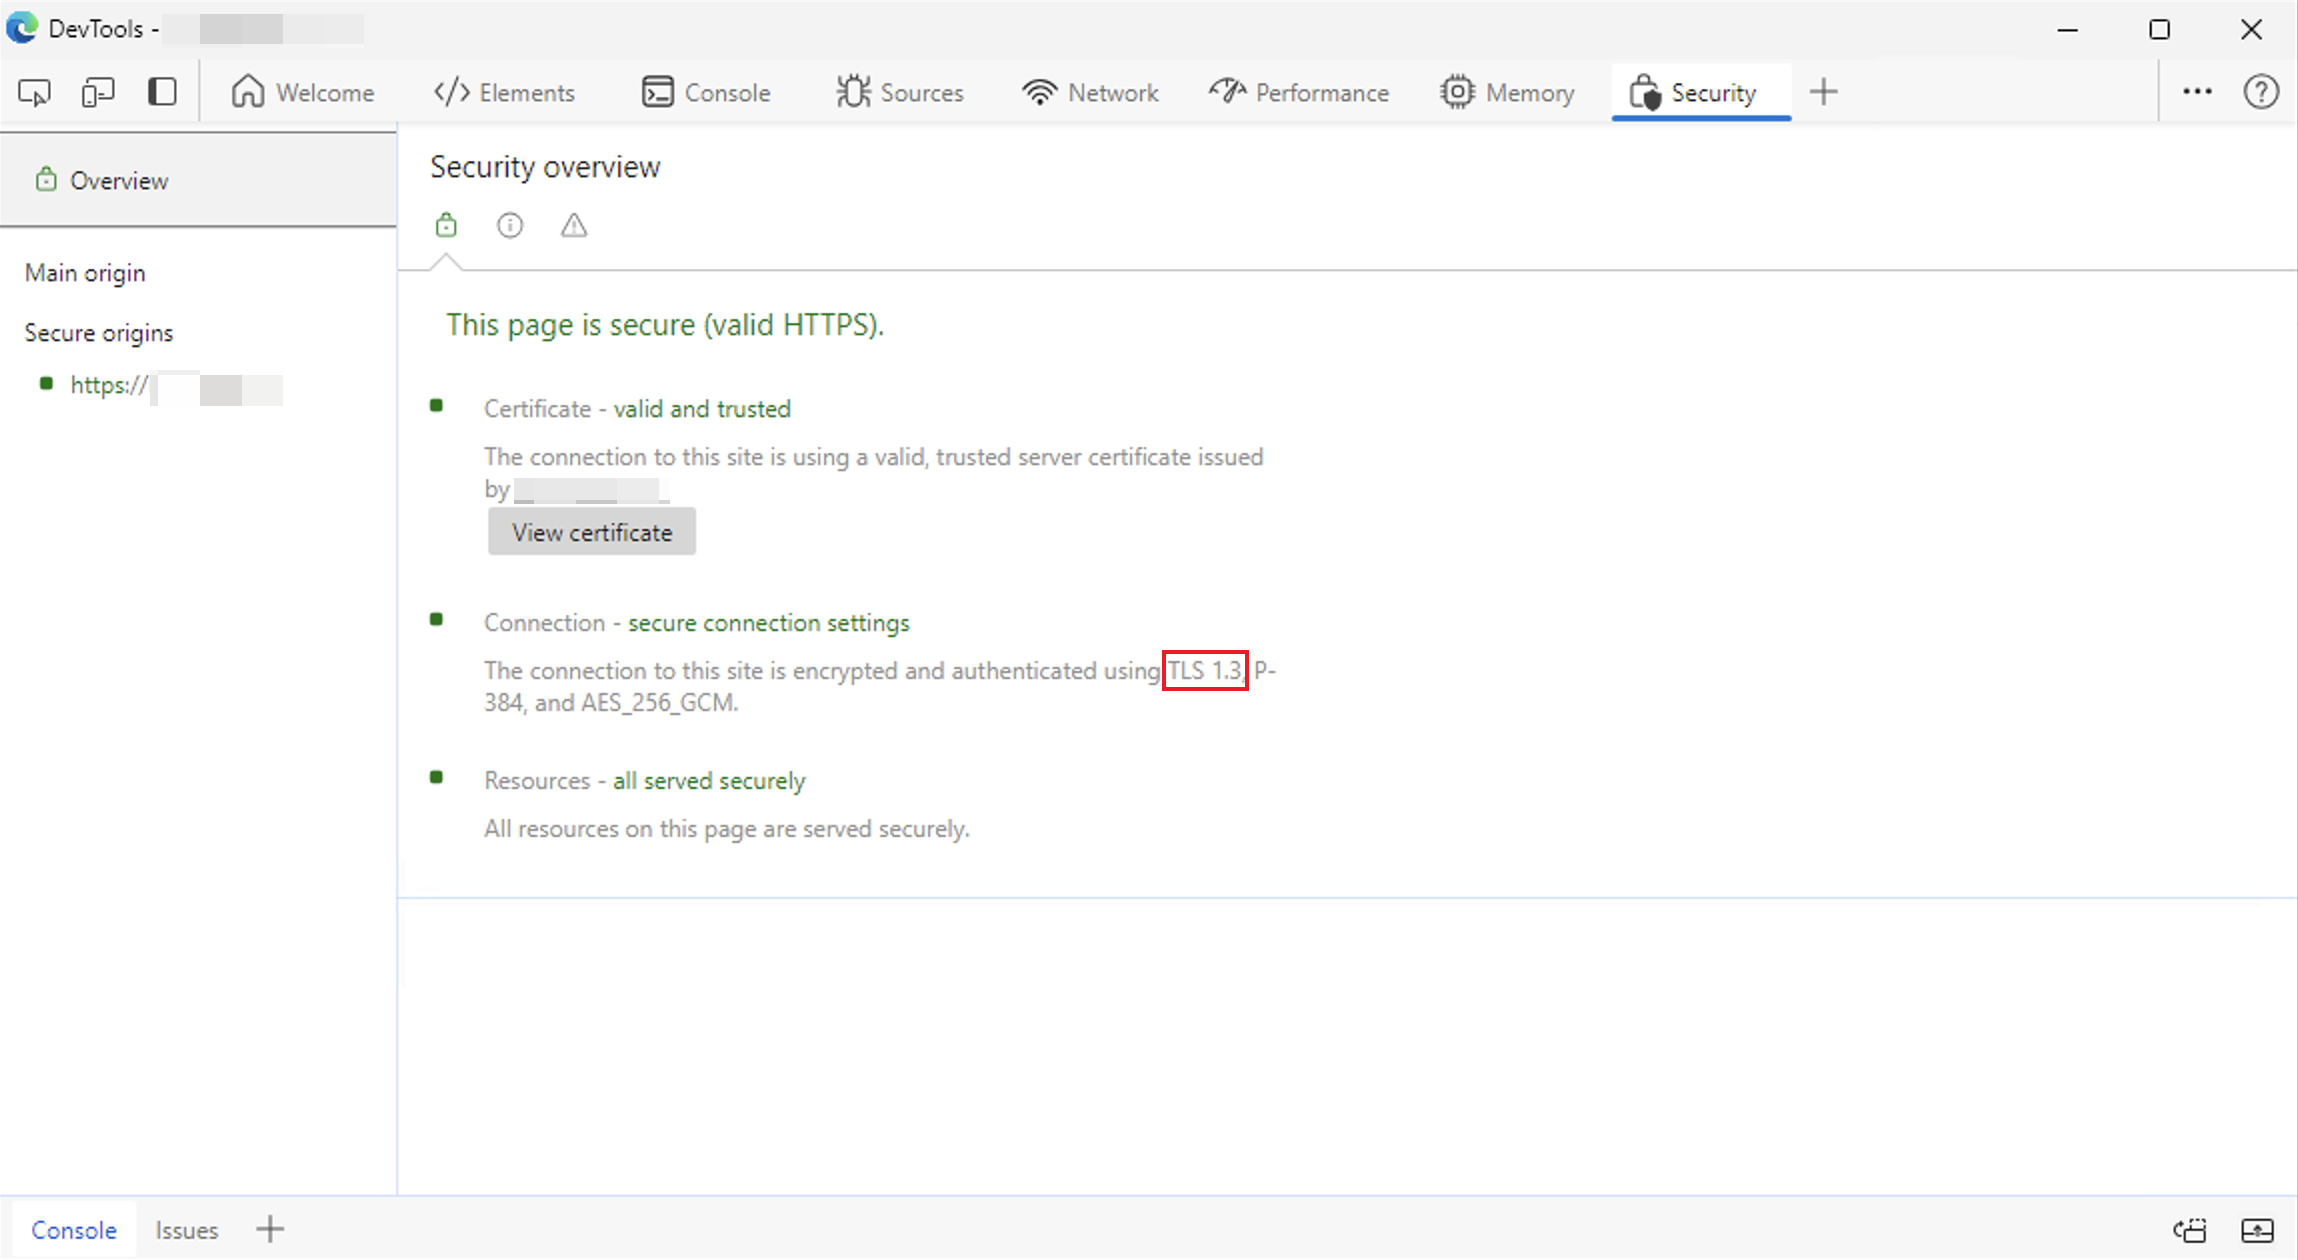This screenshot has height=1260, width=2298.
Task: Add quick view tool with plus
Action: click(x=270, y=1229)
